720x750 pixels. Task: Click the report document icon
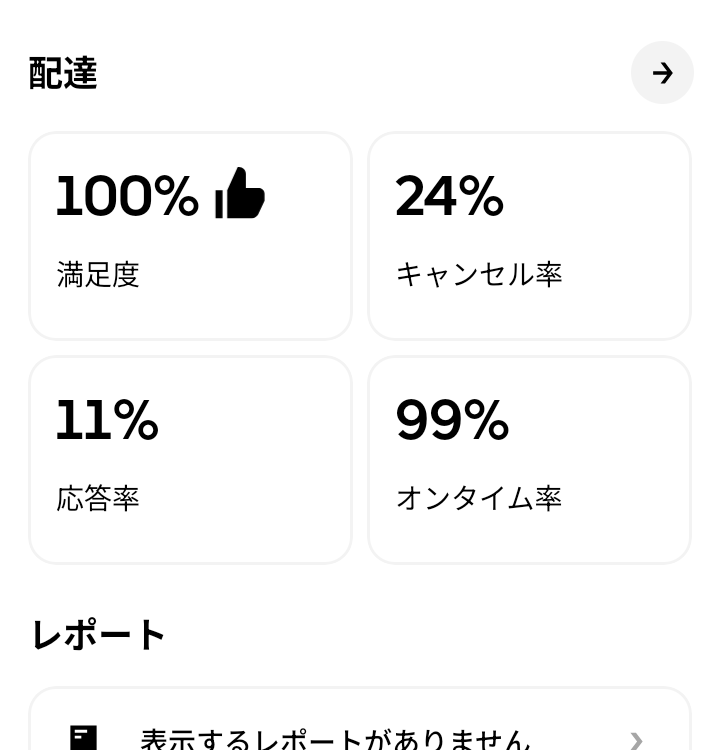(84, 738)
